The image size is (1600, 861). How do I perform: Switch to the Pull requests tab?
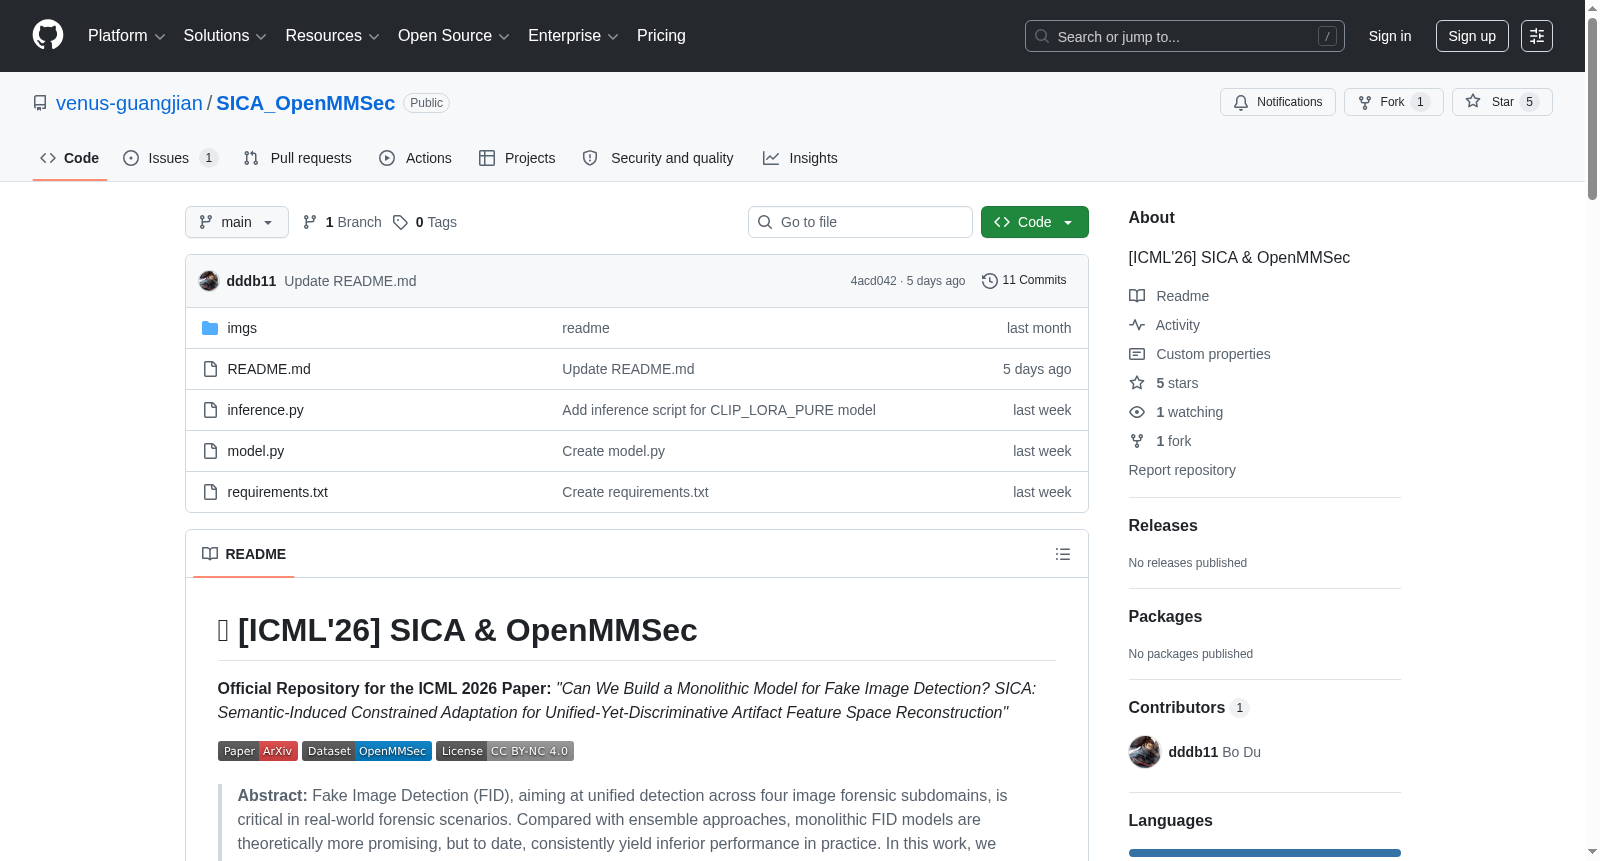pyautogui.click(x=298, y=158)
